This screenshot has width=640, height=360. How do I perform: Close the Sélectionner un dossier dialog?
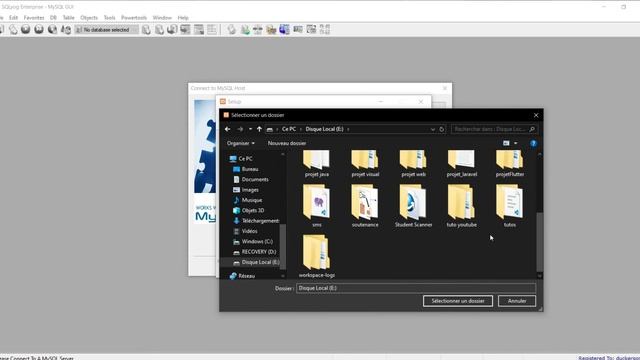[x=536, y=116]
